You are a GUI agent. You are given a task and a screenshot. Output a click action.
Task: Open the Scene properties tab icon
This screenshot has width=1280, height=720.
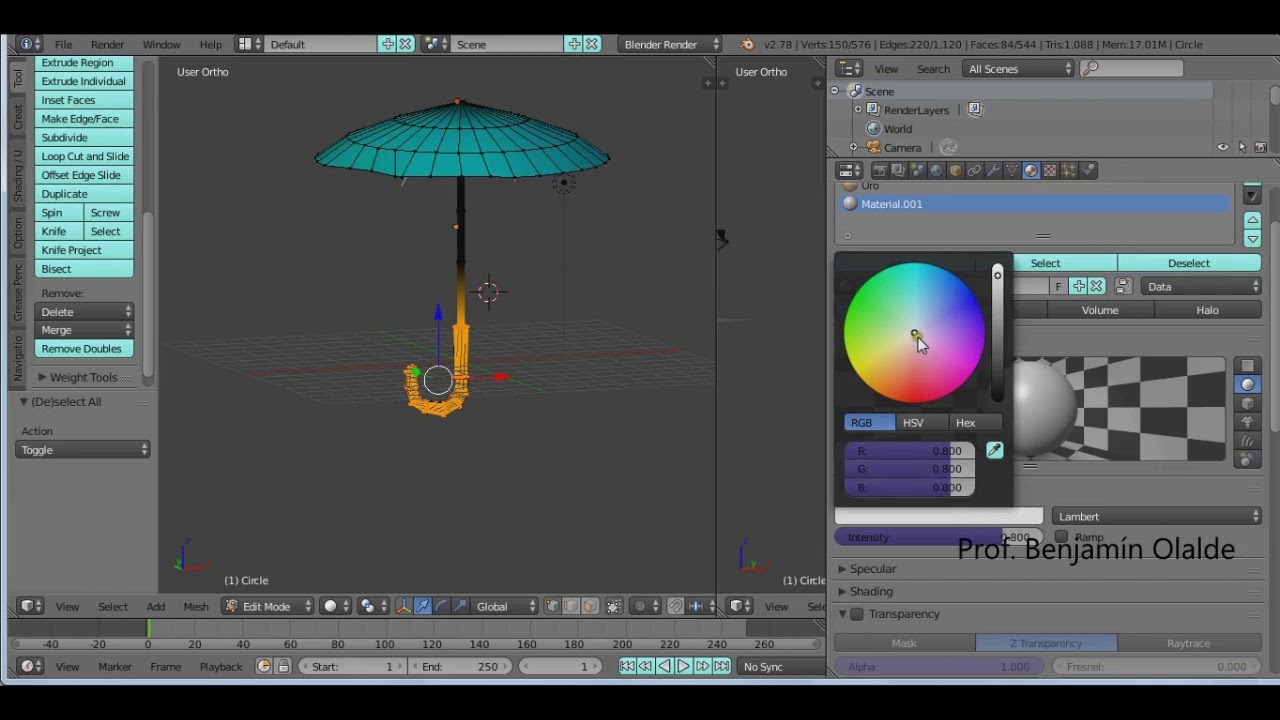point(917,171)
